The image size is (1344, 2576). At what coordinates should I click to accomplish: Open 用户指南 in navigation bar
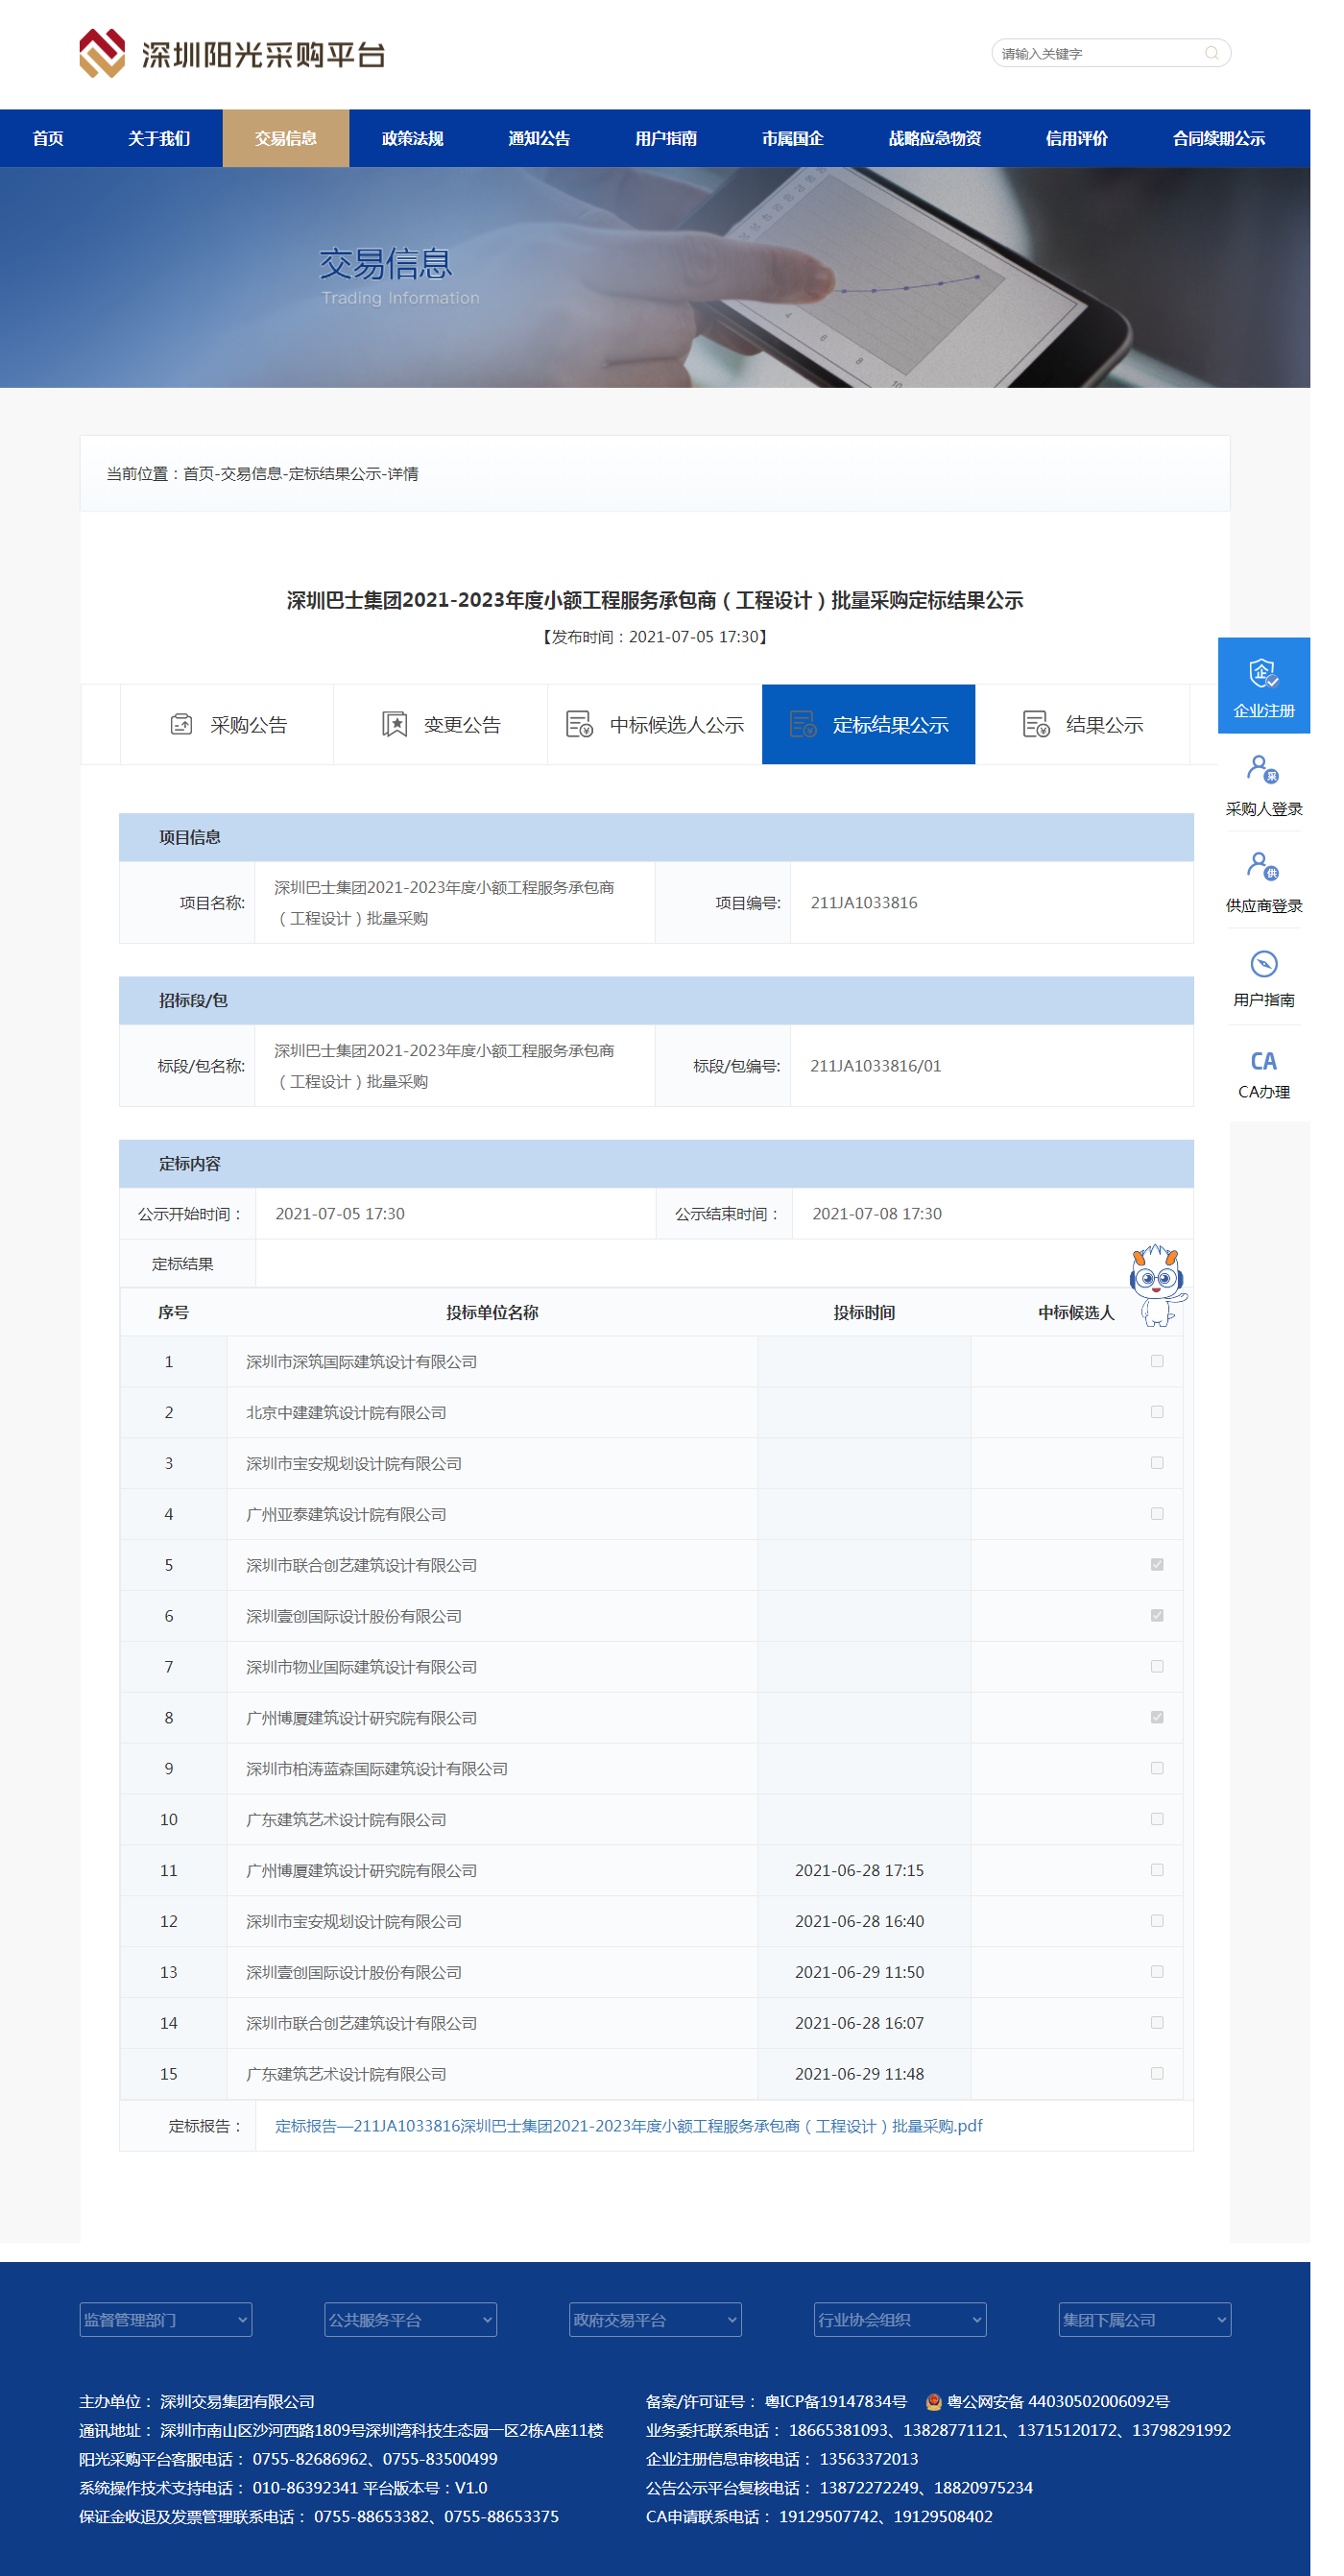[666, 138]
